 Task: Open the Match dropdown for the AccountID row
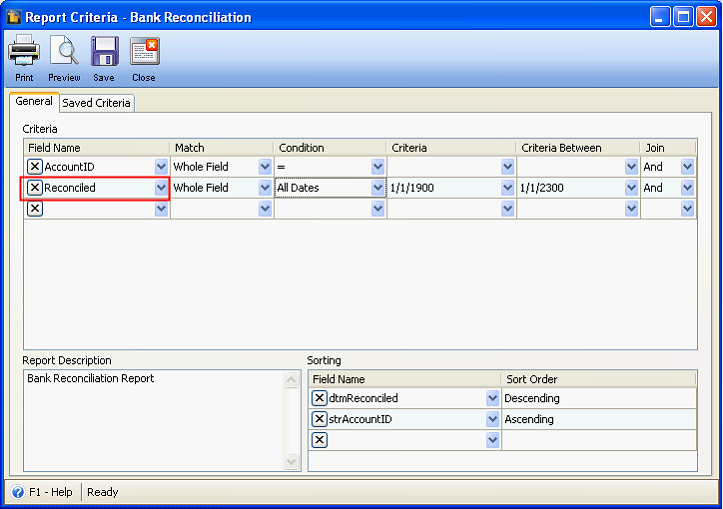point(265,166)
